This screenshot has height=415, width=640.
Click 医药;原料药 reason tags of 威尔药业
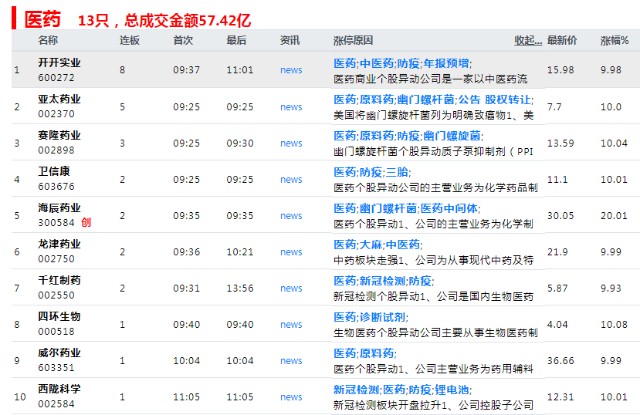coord(365,353)
